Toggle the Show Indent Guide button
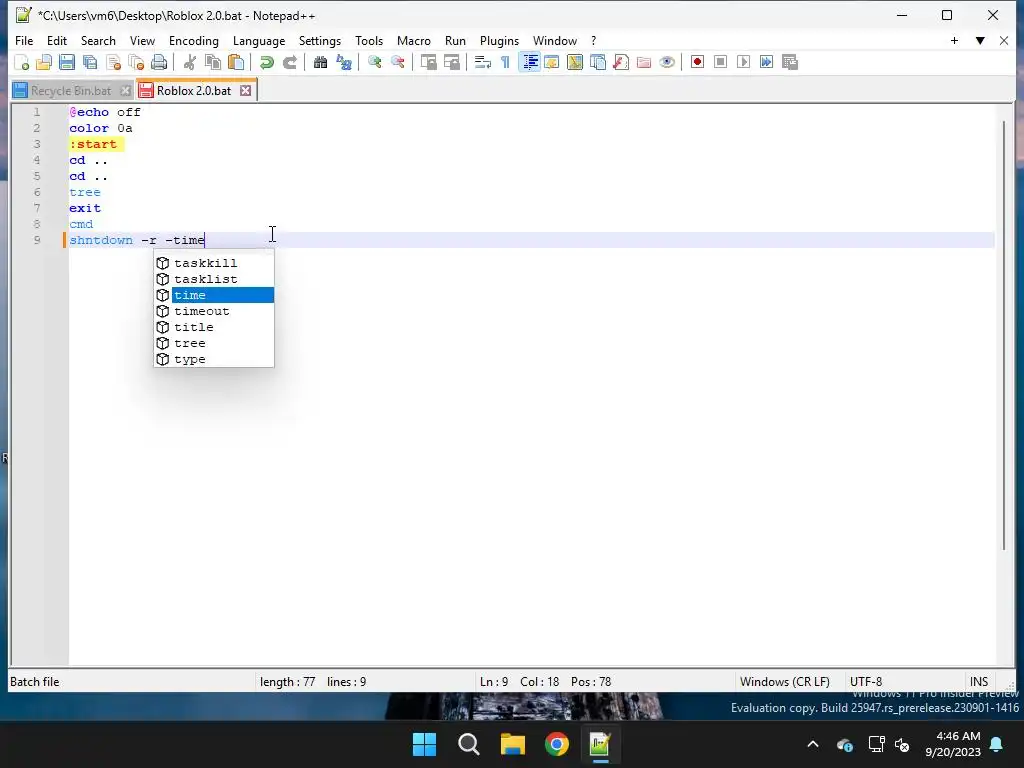 coord(530,62)
